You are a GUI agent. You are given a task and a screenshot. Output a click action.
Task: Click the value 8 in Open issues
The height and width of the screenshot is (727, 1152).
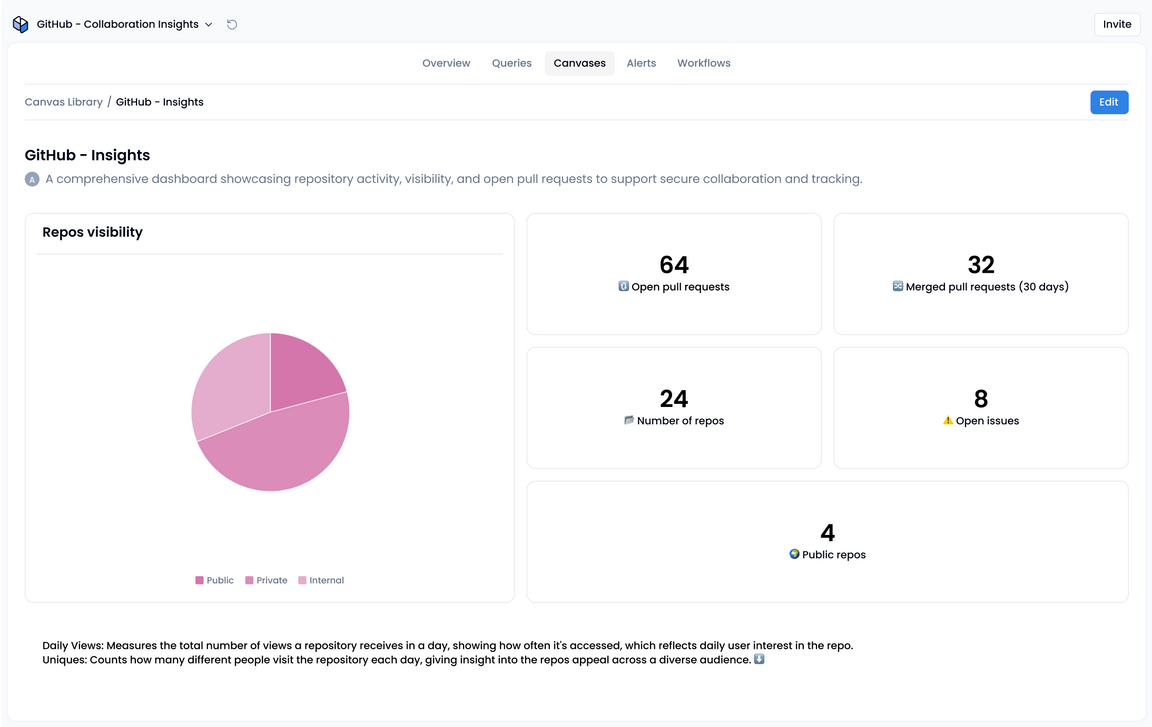pyautogui.click(x=981, y=399)
